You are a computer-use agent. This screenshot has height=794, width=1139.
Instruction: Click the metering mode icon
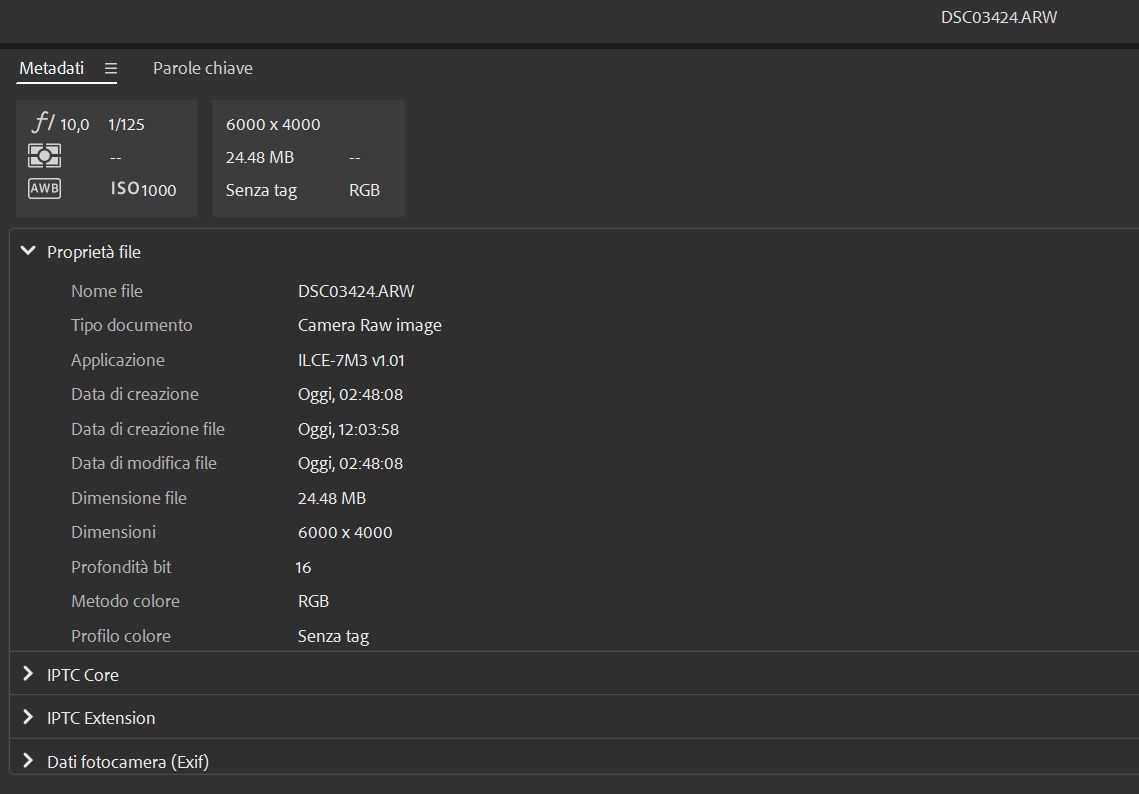[44, 156]
